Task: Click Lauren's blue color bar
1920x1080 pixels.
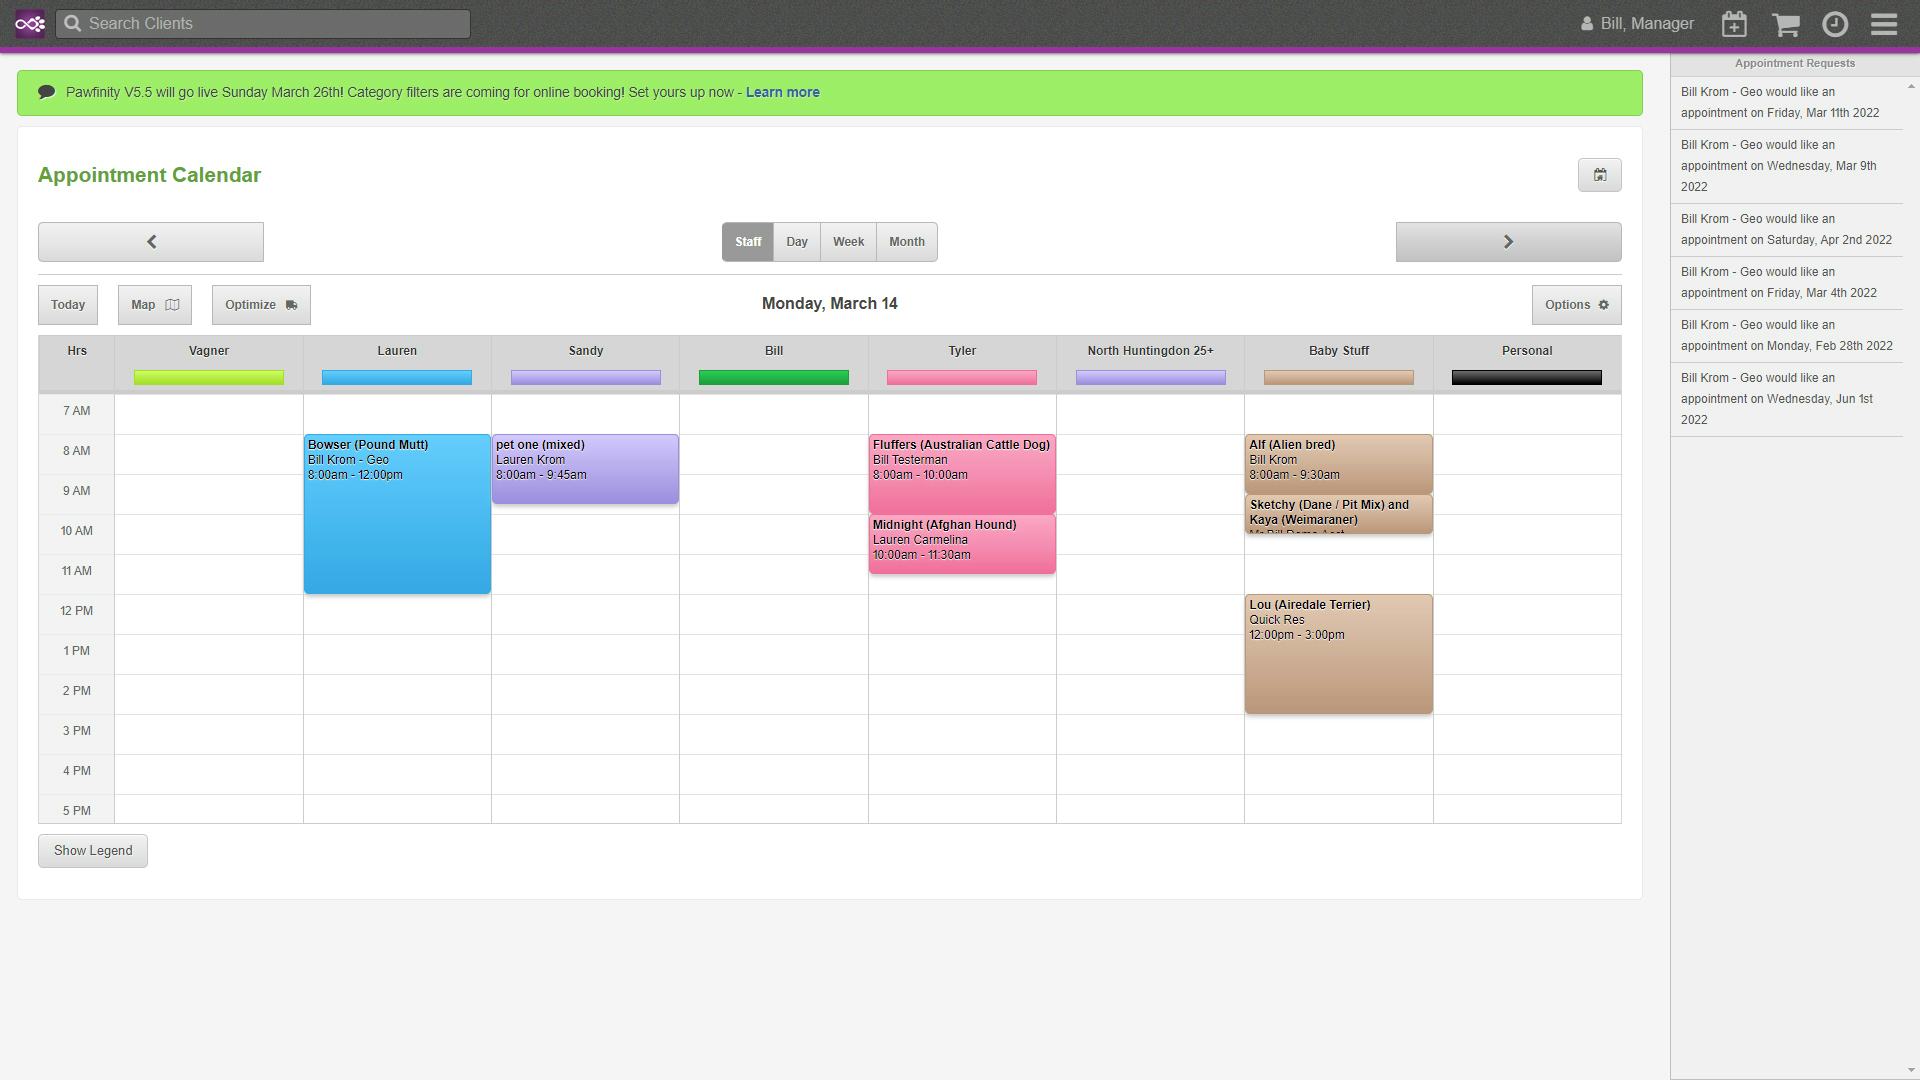Action: point(397,378)
